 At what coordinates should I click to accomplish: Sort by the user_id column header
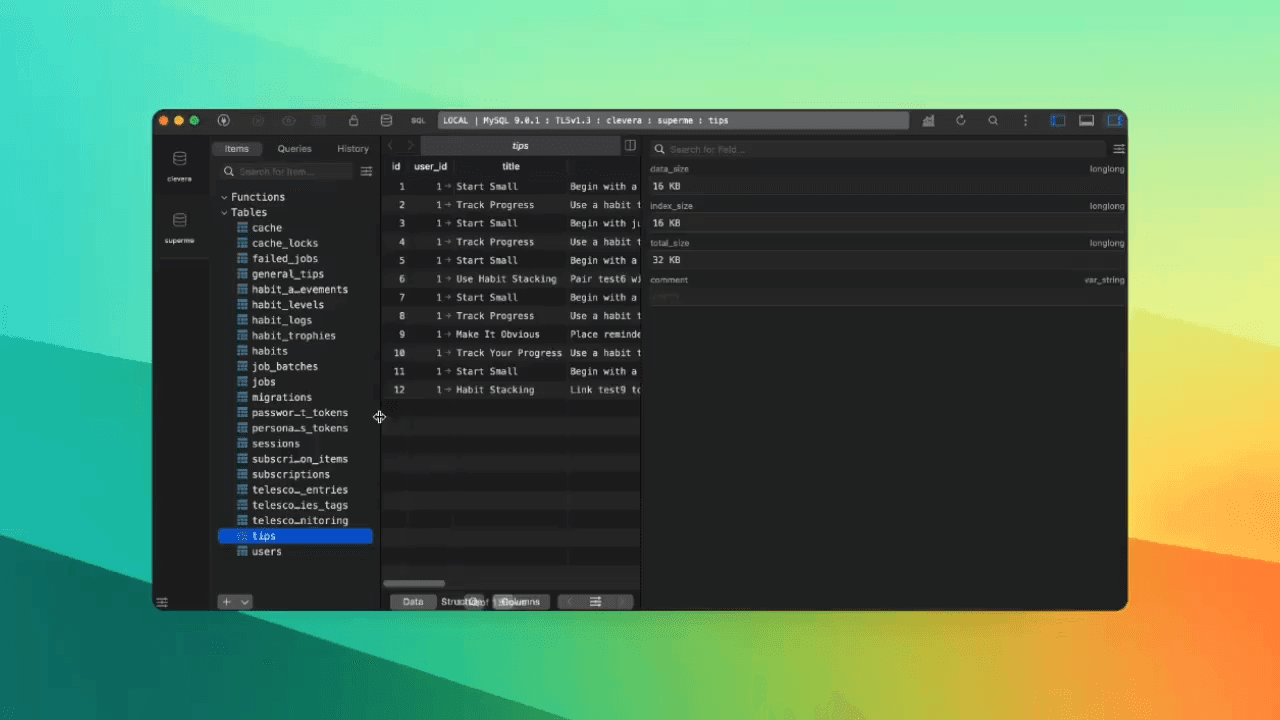(x=431, y=167)
